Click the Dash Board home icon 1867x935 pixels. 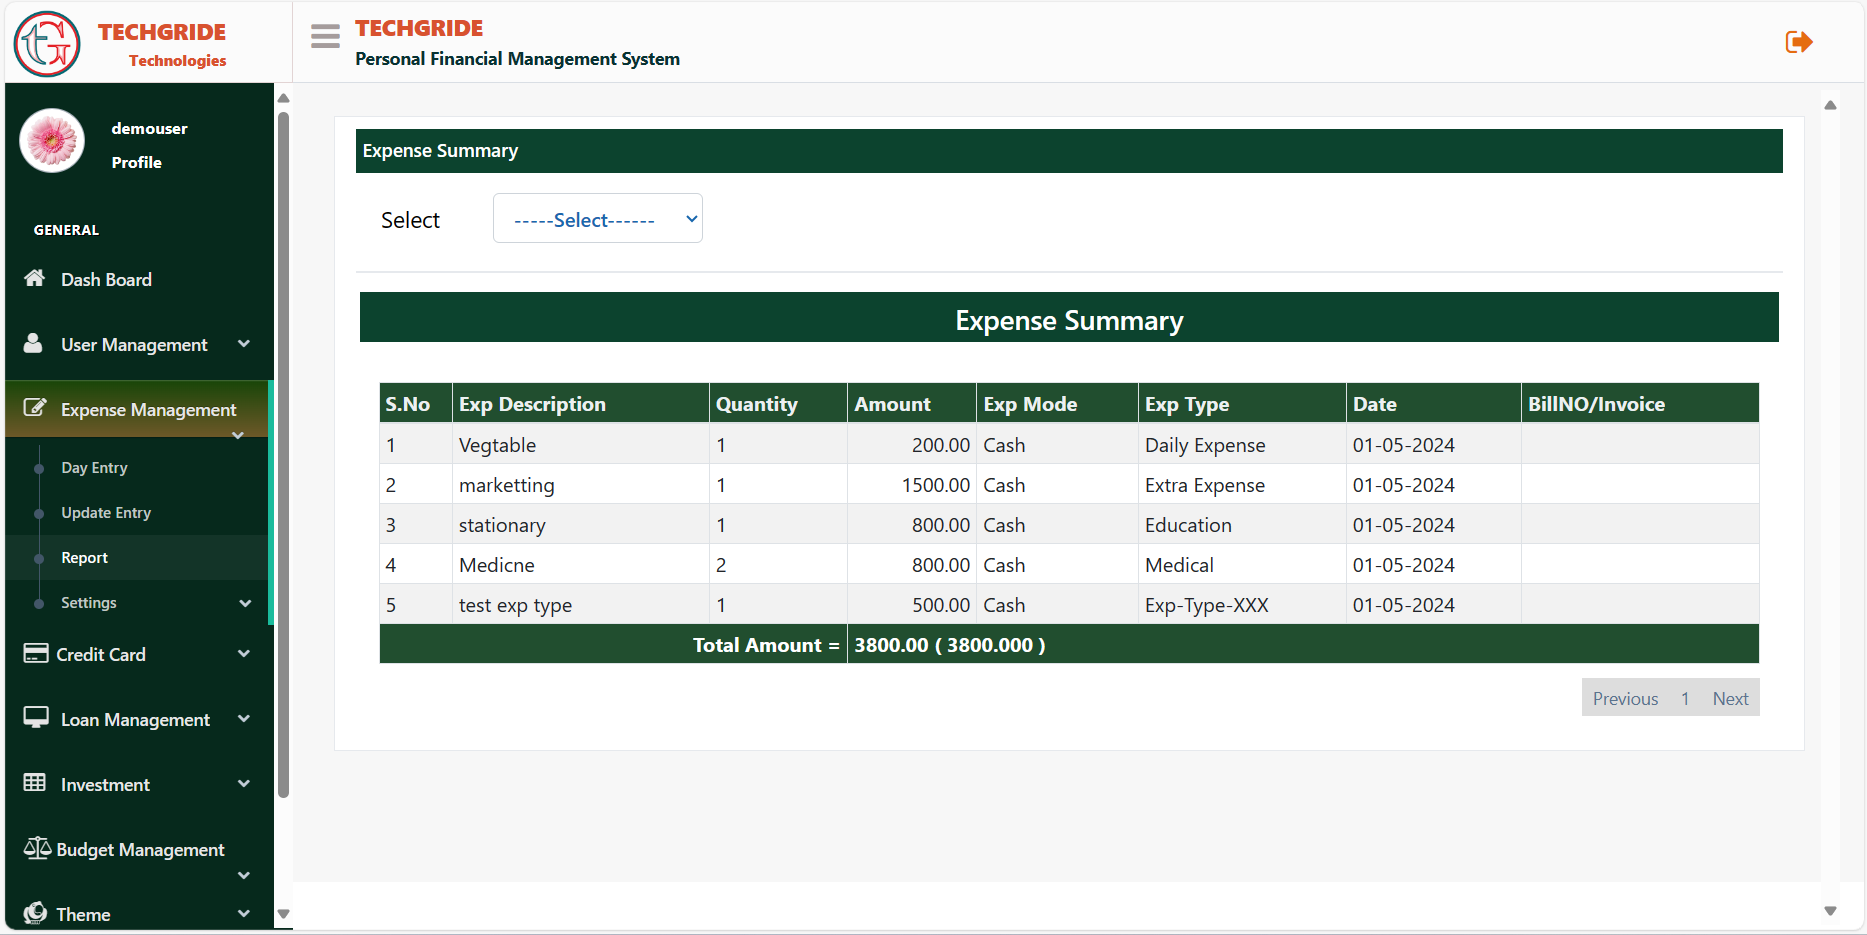(35, 279)
